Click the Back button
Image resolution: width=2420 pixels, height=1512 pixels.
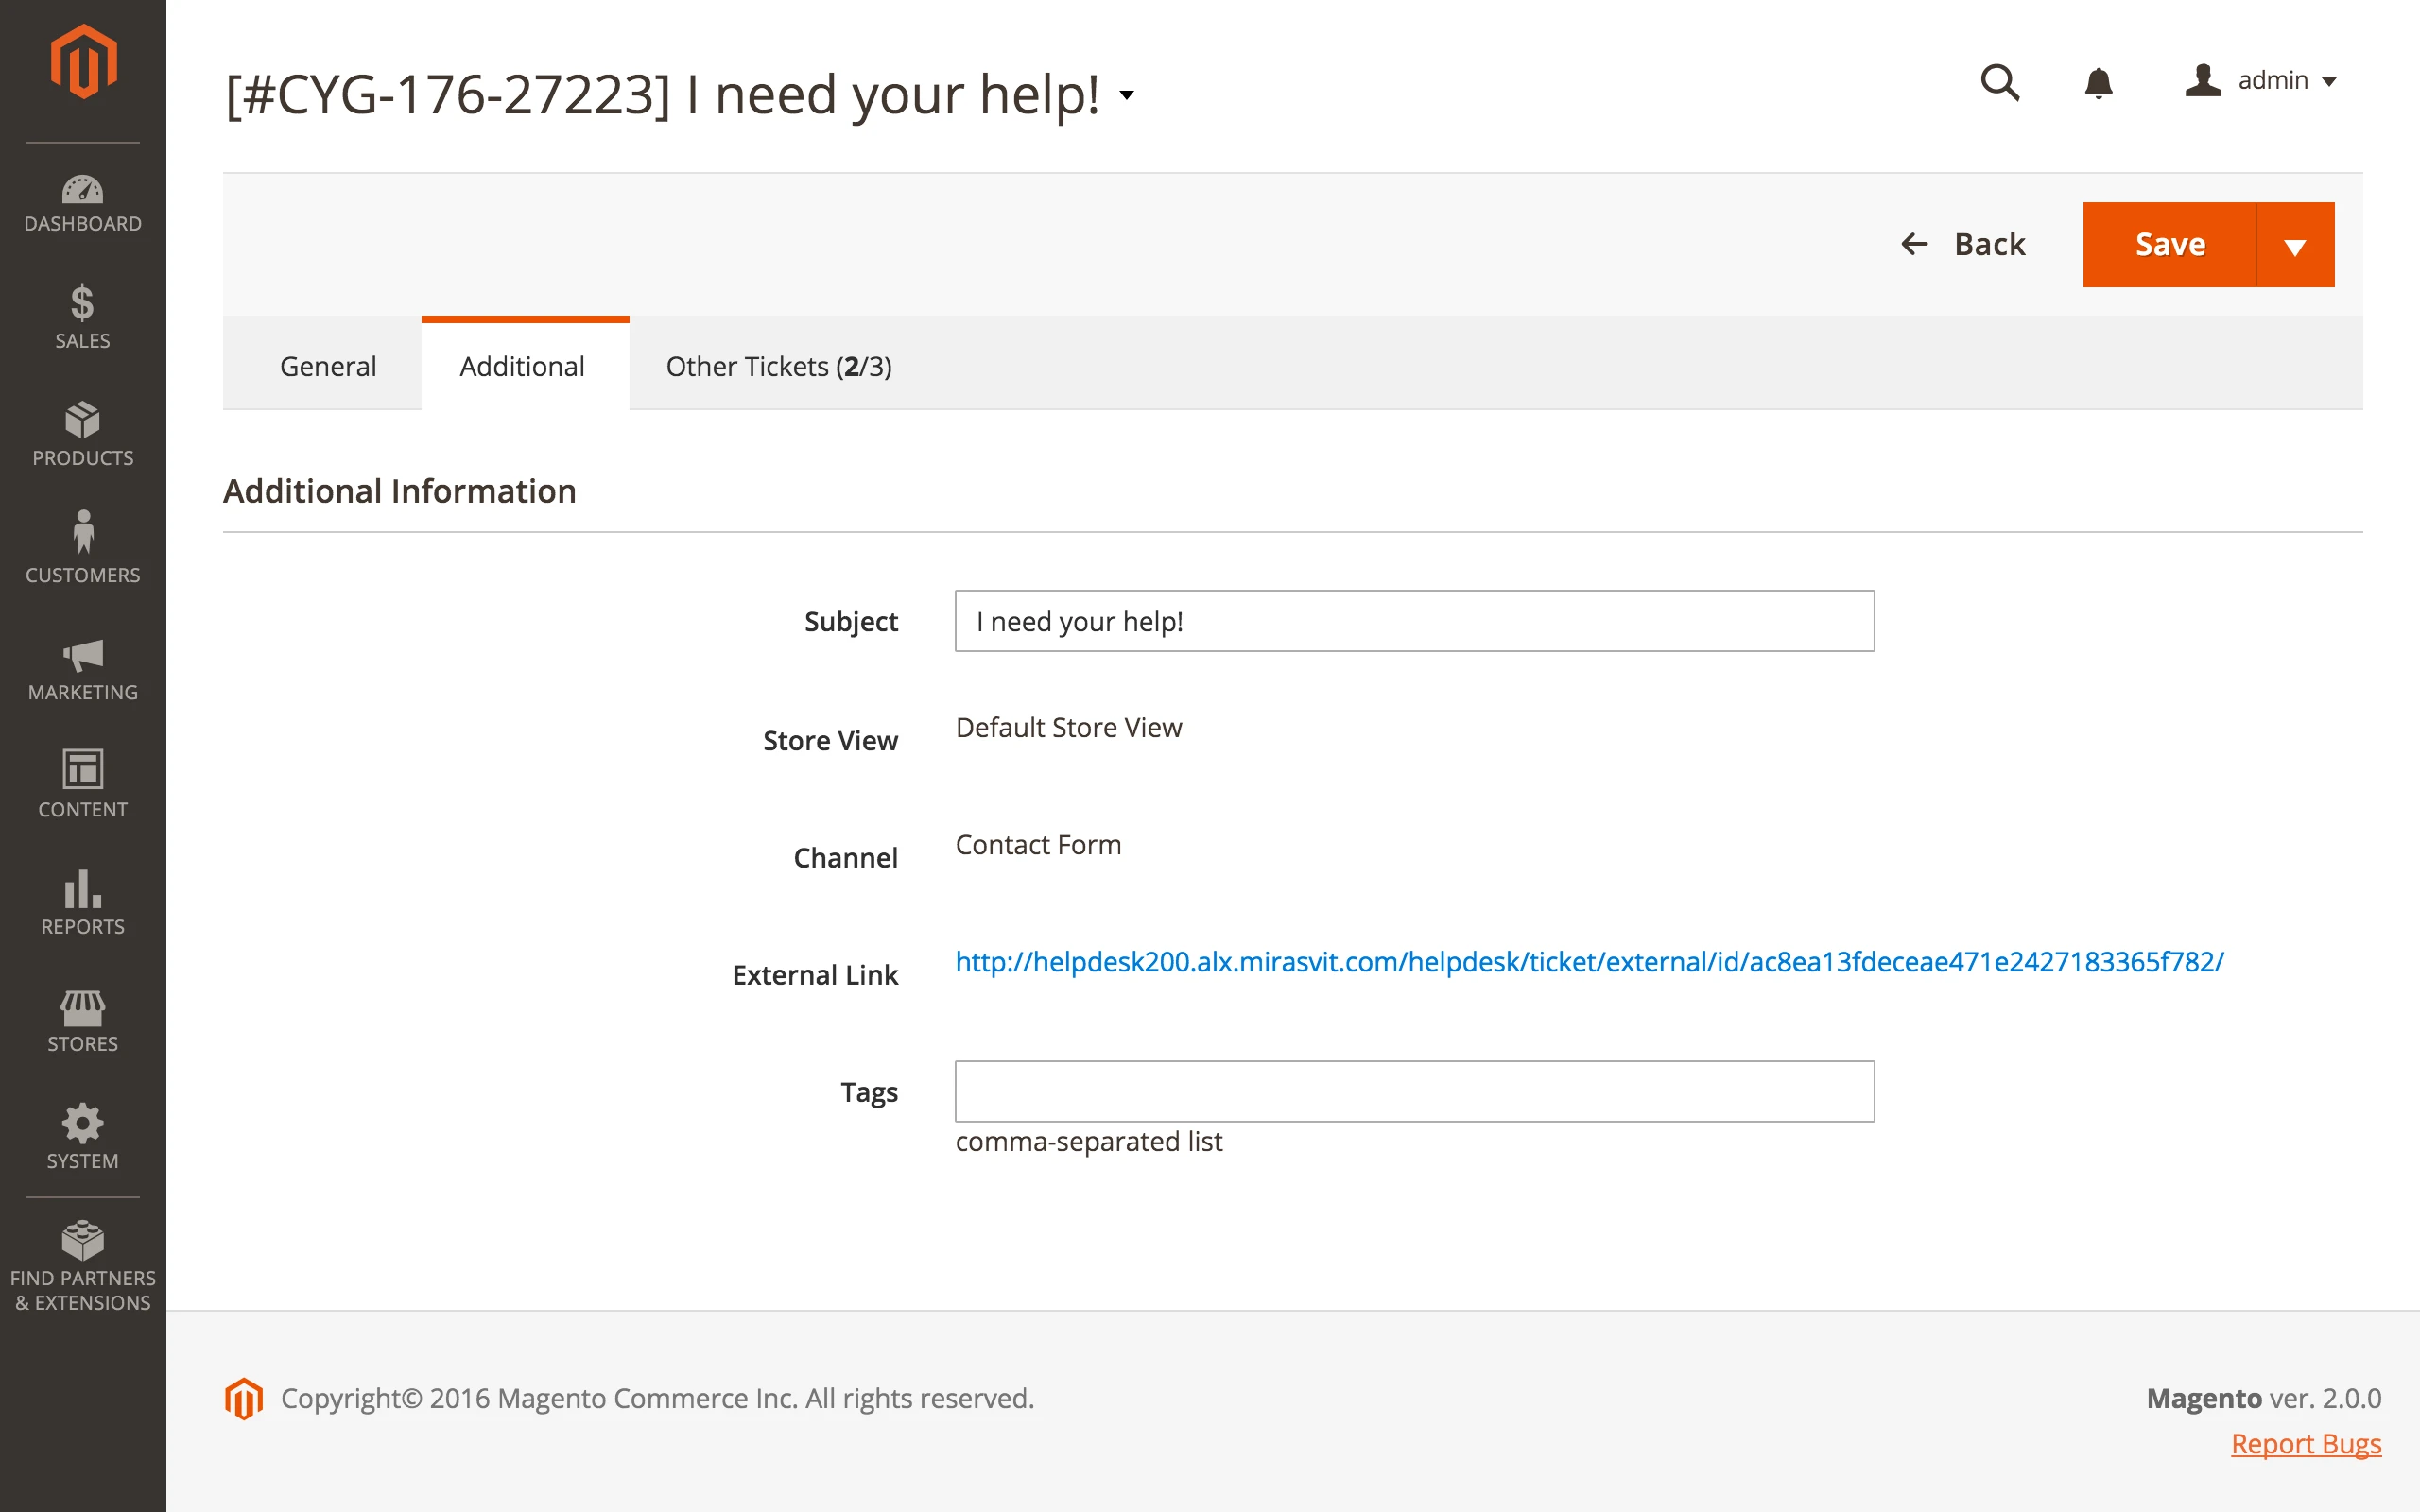(x=1963, y=245)
